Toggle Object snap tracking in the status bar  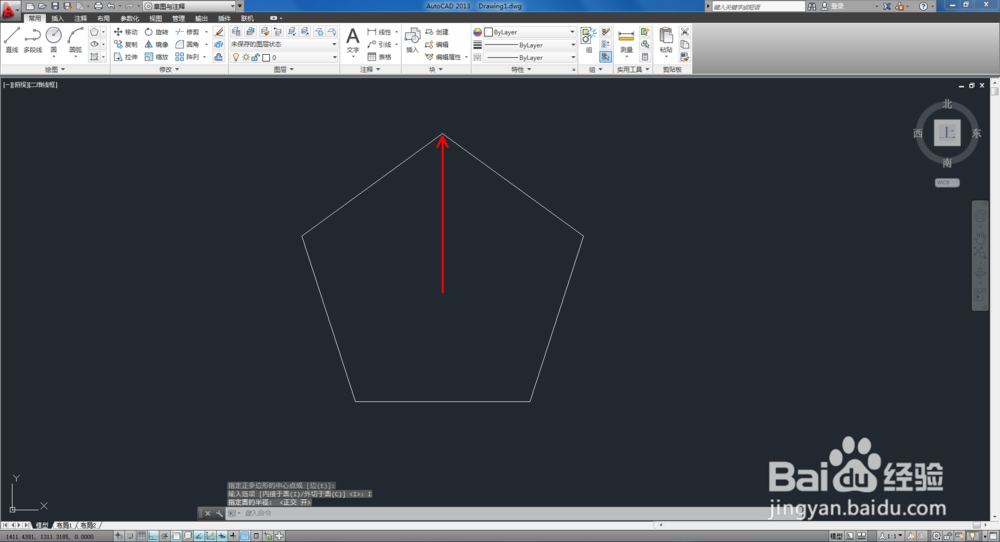click(199, 536)
